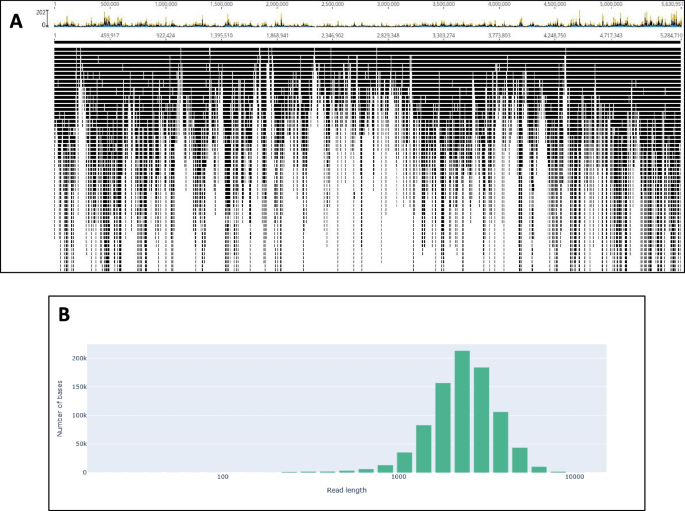Screen dimensions: 685x511
Task: Click the 10000 tick on the x-axis
Action: tap(573, 479)
